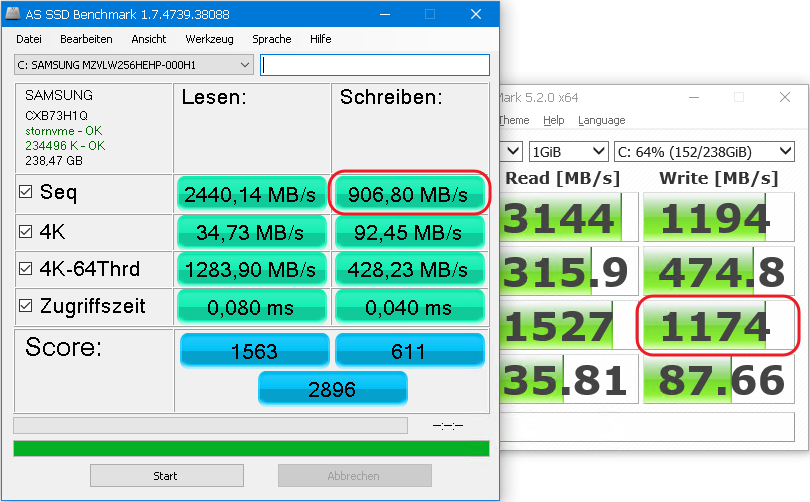Click the stornvme - OK driver text
The image size is (810, 502).
(x=64, y=131)
